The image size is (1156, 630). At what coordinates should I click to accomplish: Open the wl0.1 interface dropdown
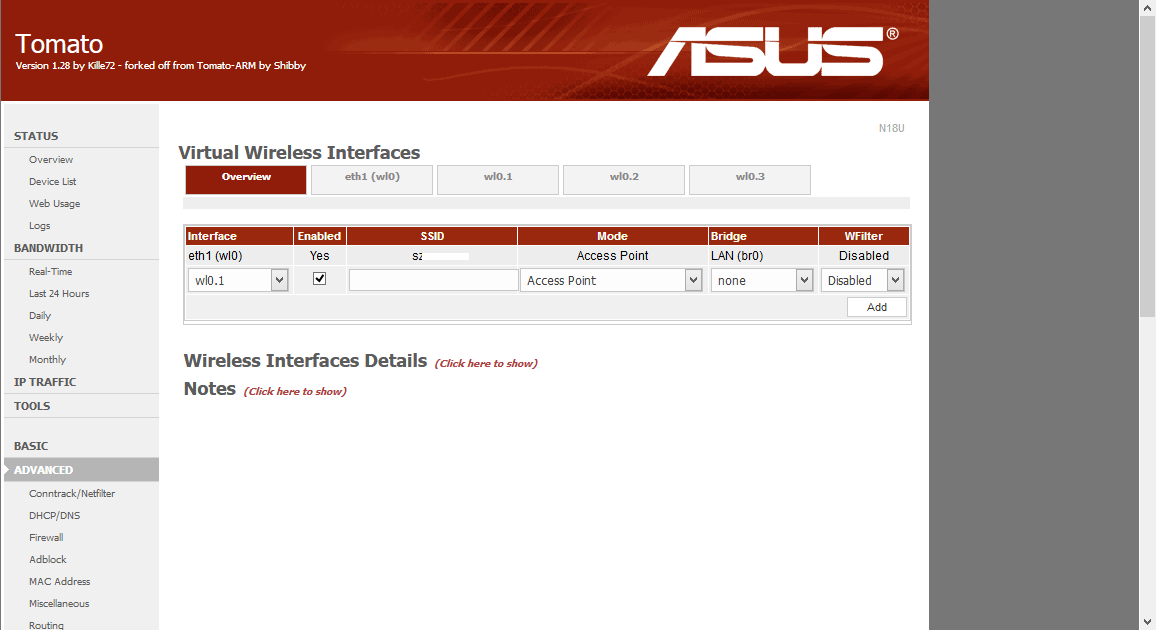[x=237, y=280]
